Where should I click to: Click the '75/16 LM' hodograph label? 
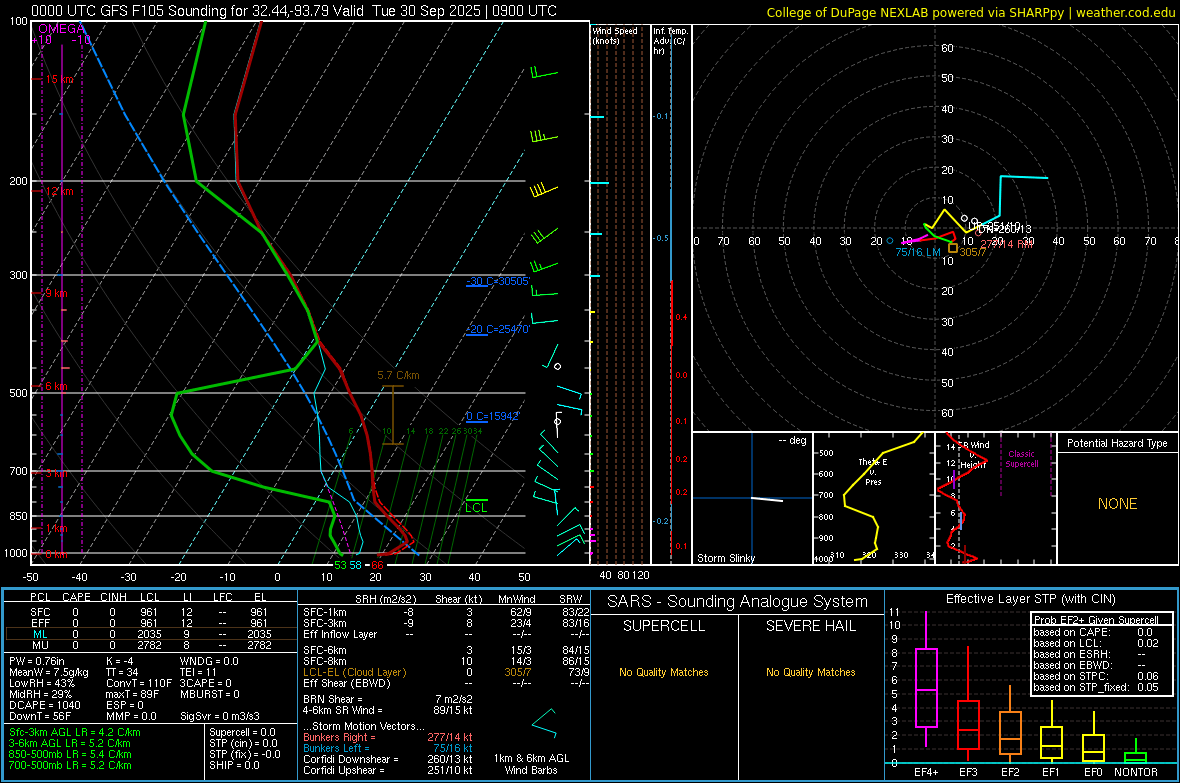(917, 252)
